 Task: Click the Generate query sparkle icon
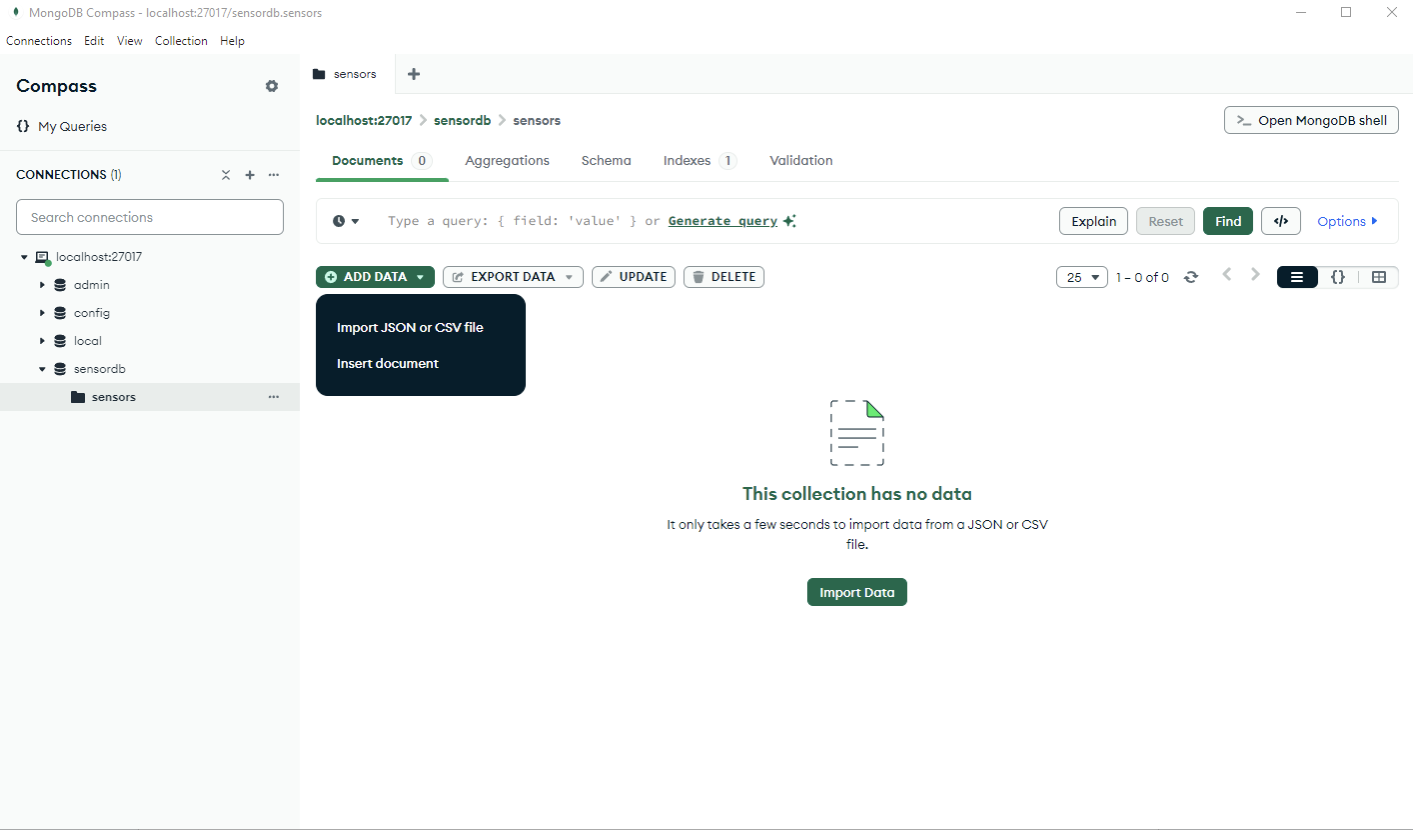(x=790, y=221)
